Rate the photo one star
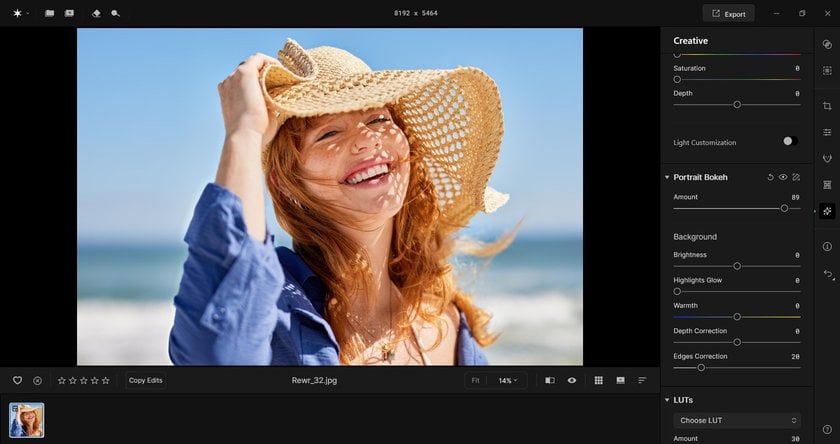 62,380
